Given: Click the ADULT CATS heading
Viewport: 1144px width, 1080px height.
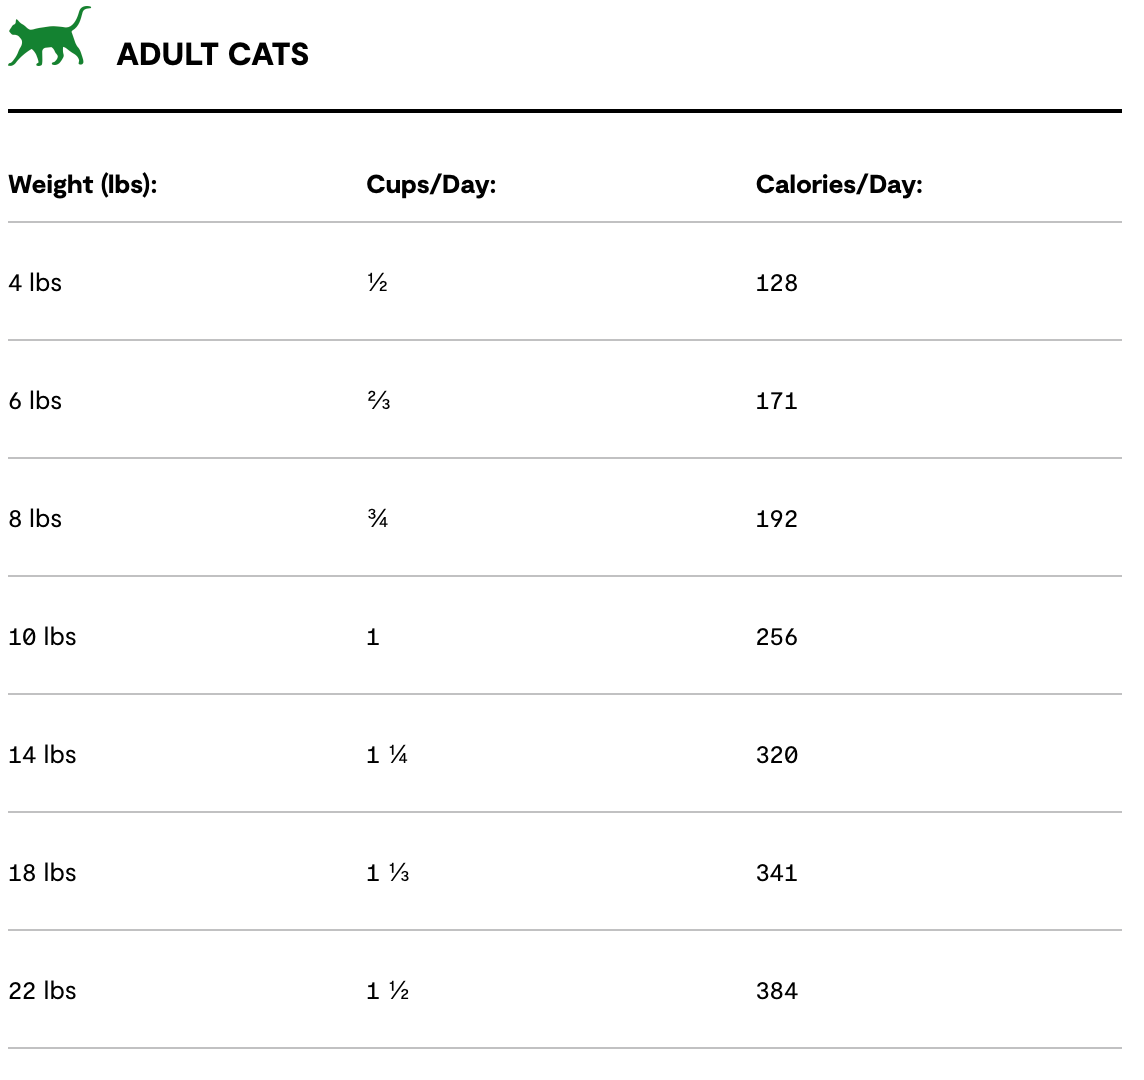Looking at the screenshot, I should click(x=212, y=54).
